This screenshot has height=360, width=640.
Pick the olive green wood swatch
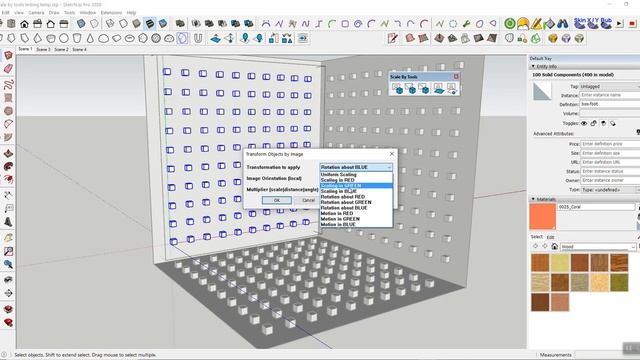point(619,282)
